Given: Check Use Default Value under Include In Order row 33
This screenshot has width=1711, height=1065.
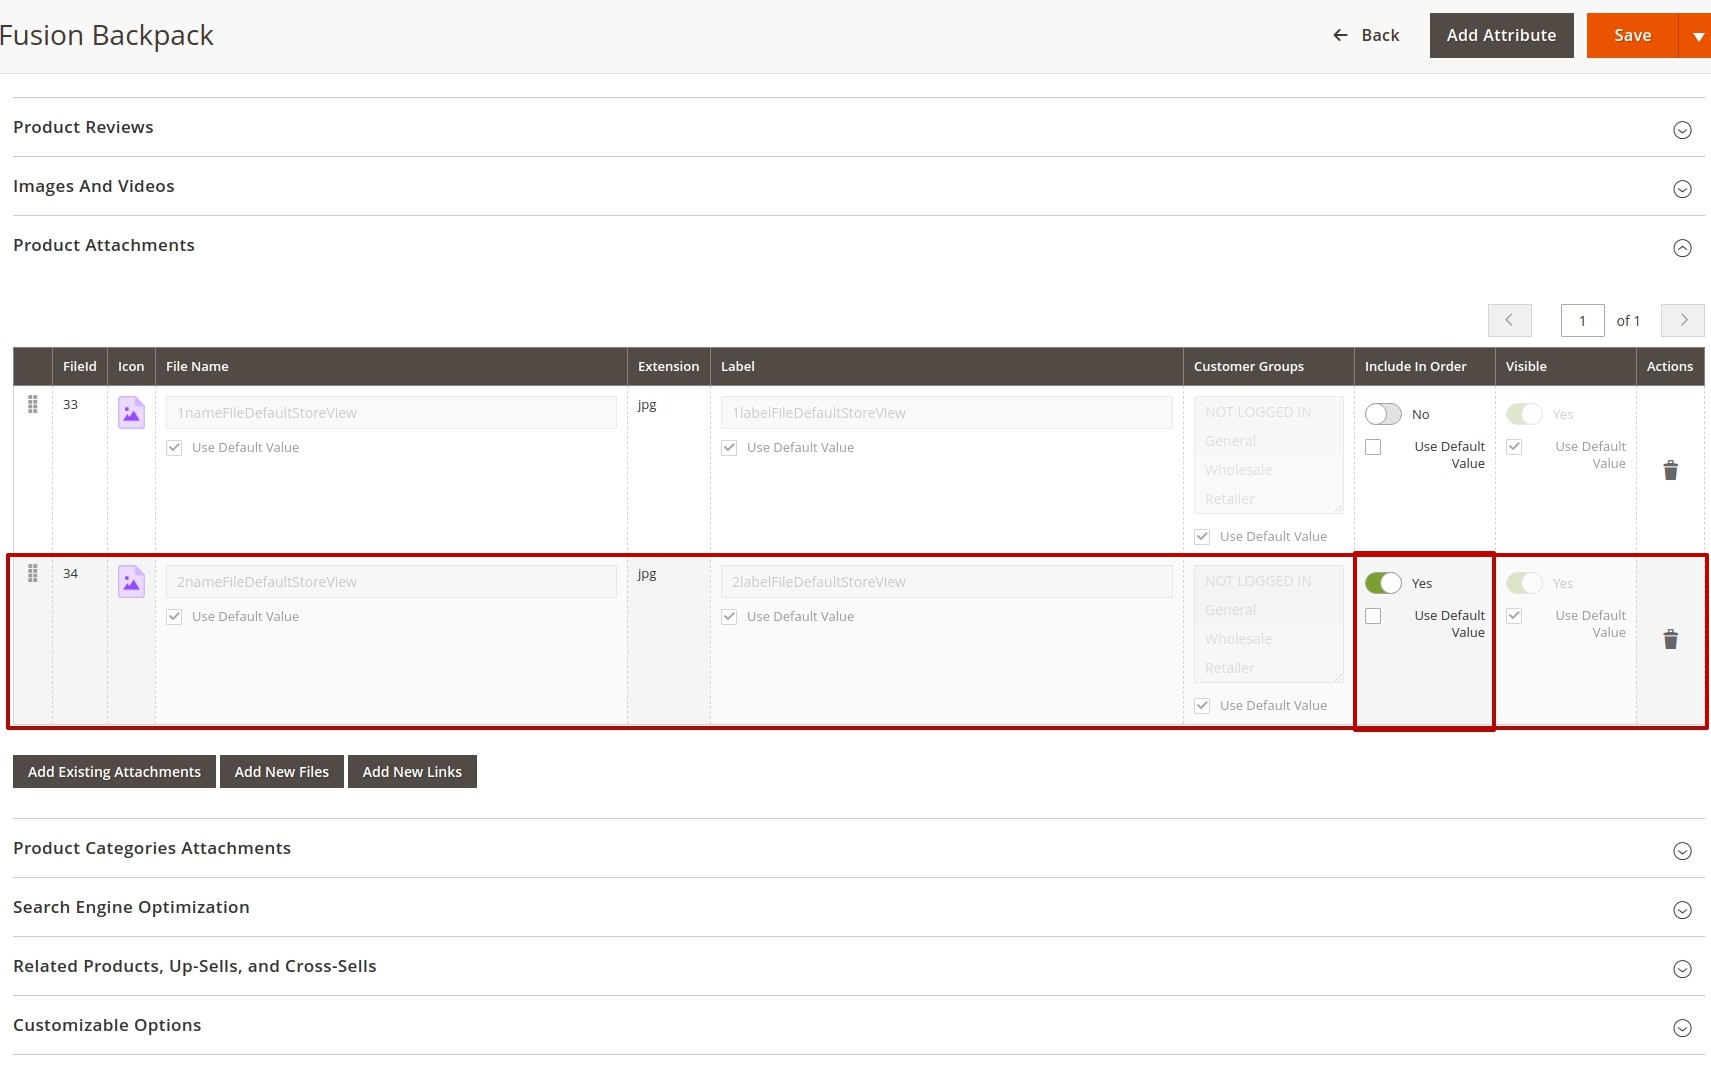Looking at the screenshot, I should pos(1373,447).
